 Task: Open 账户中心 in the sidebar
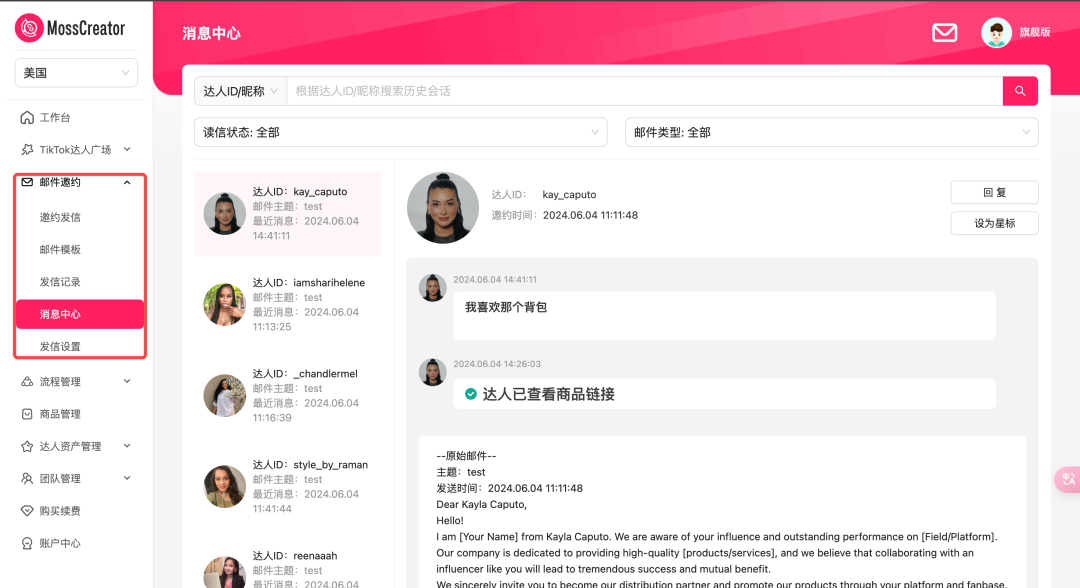point(60,544)
